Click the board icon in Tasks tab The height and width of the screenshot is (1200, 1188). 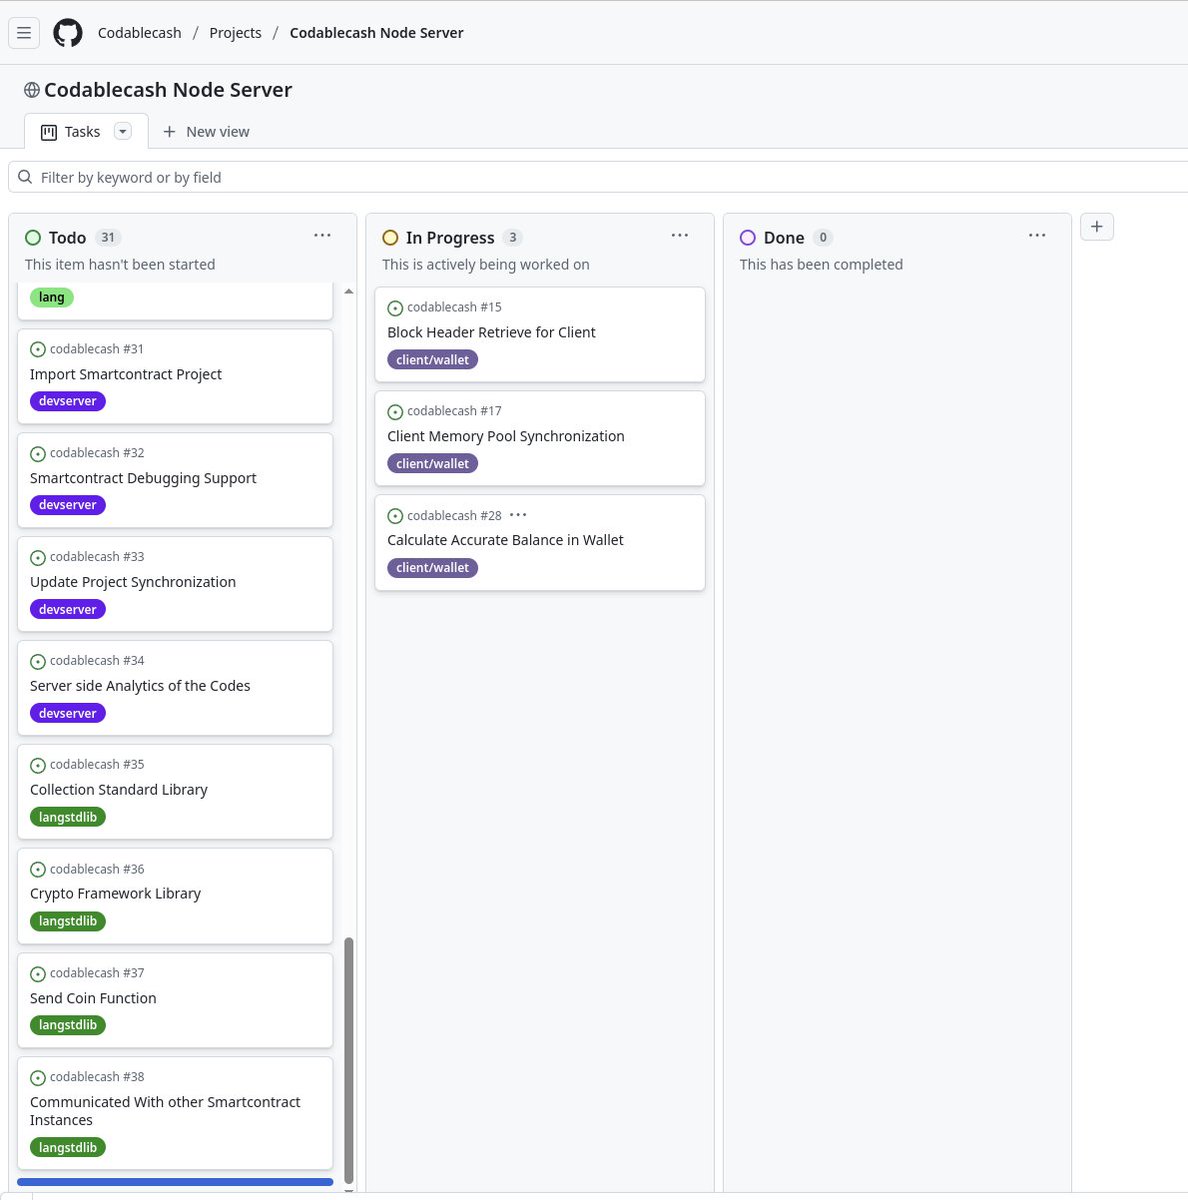point(48,132)
